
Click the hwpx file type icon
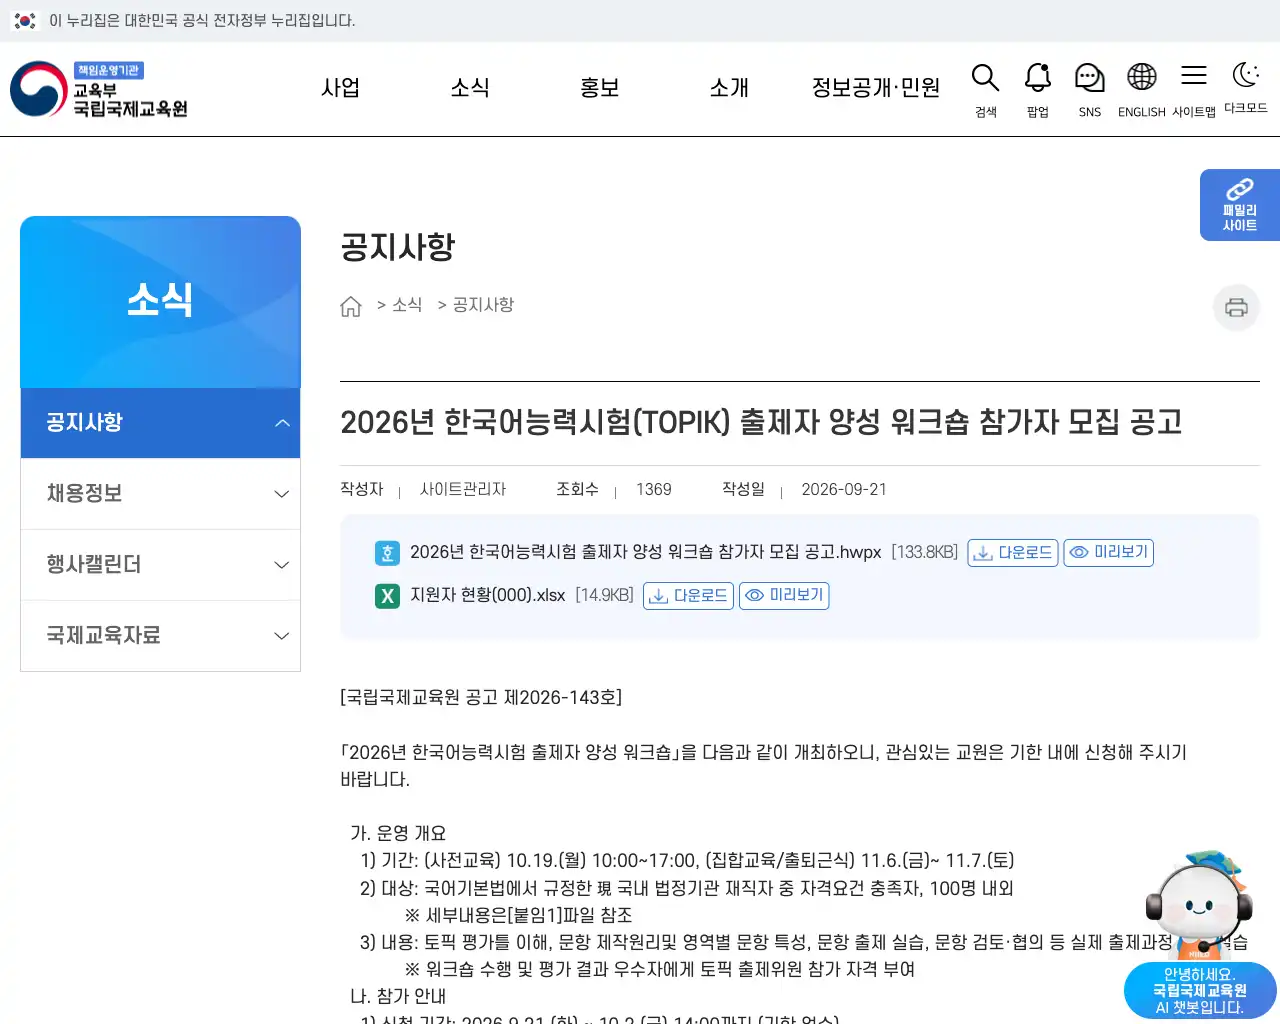387,553
